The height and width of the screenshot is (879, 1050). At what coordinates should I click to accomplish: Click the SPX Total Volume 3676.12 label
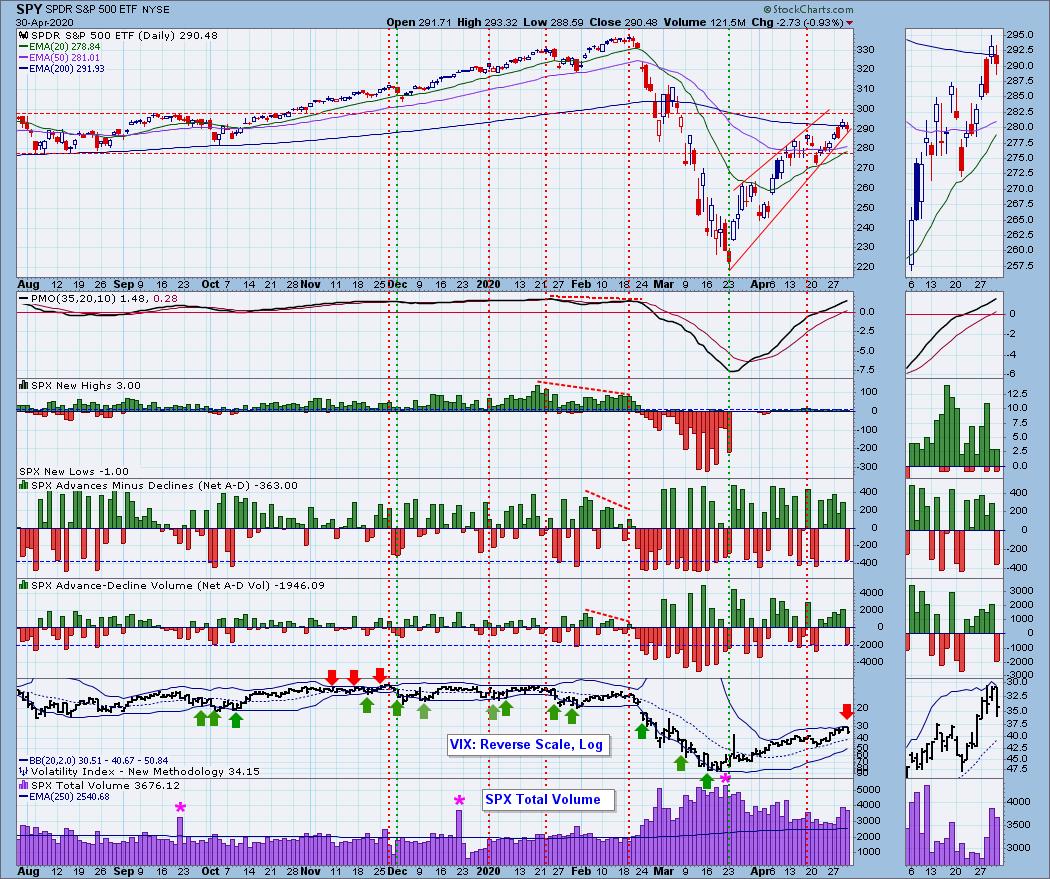tap(105, 785)
